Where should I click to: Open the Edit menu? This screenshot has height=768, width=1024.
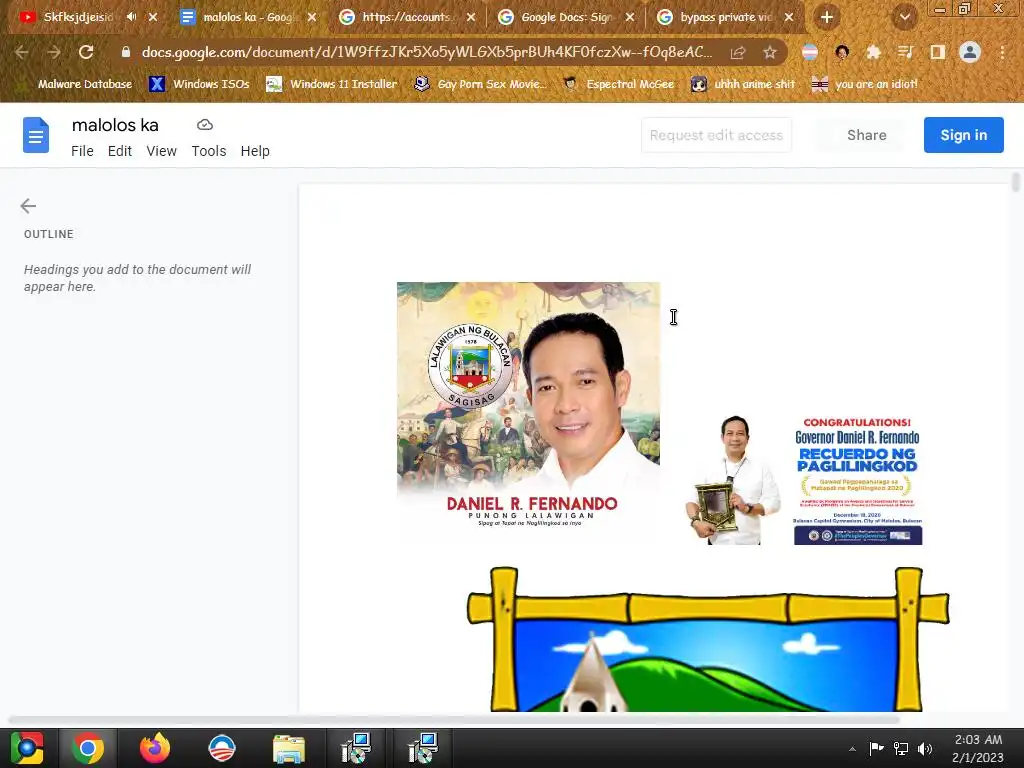coord(120,151)
